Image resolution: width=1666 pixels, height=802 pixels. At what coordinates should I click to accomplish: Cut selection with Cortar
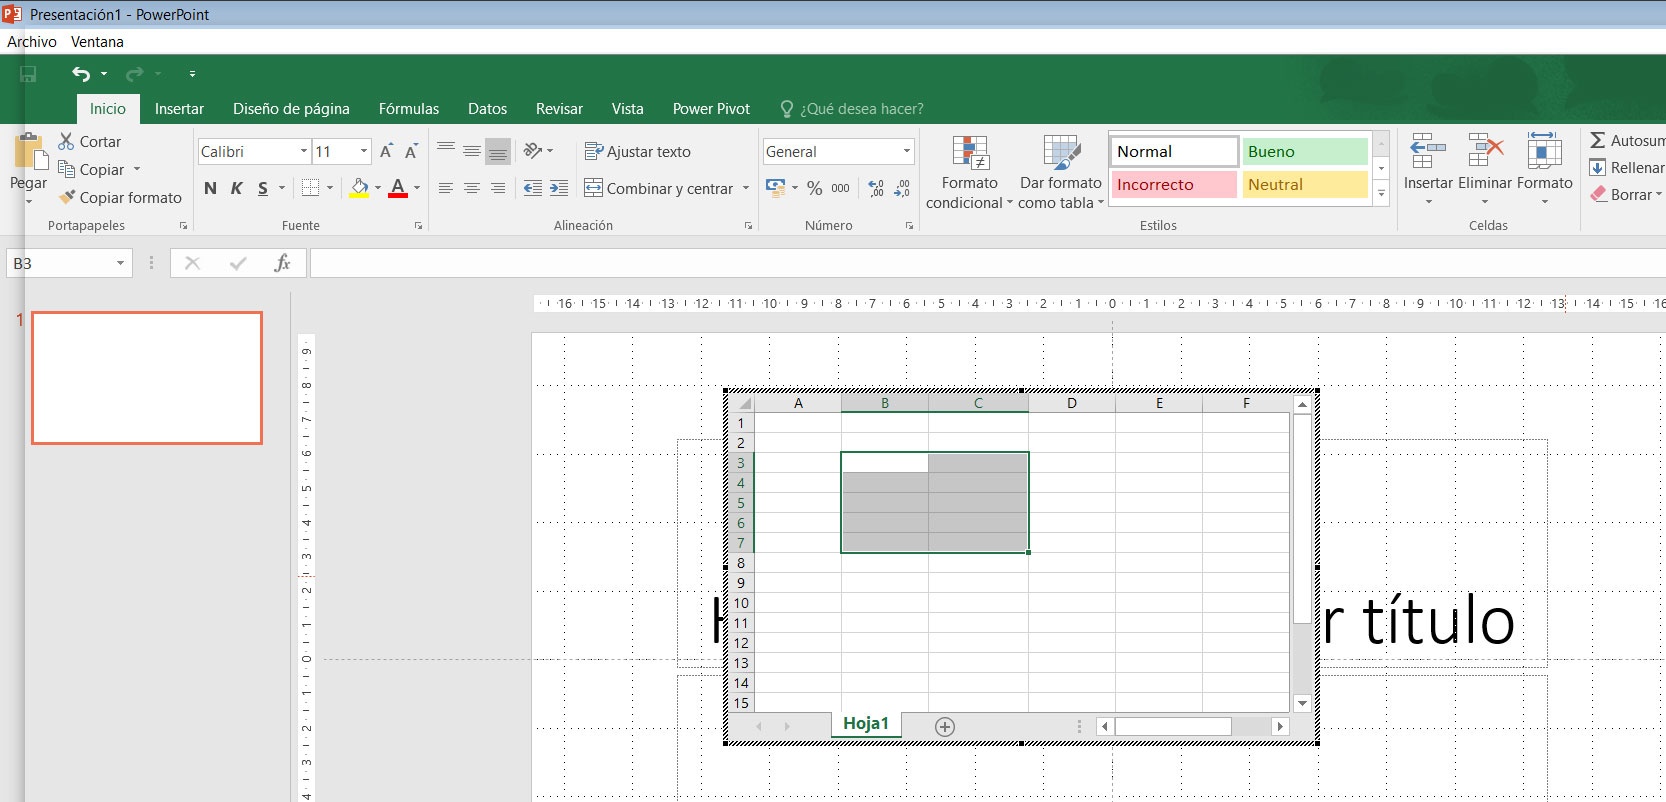tap(90, 142)
